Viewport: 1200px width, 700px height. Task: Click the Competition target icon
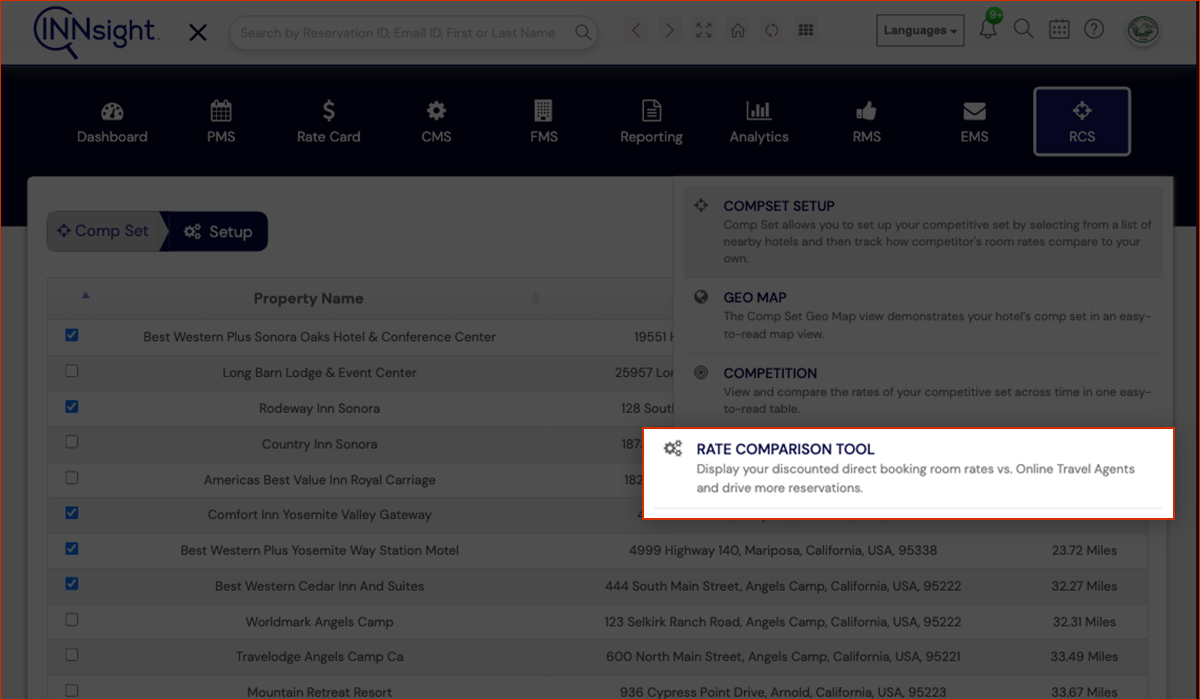coord(701,373)
